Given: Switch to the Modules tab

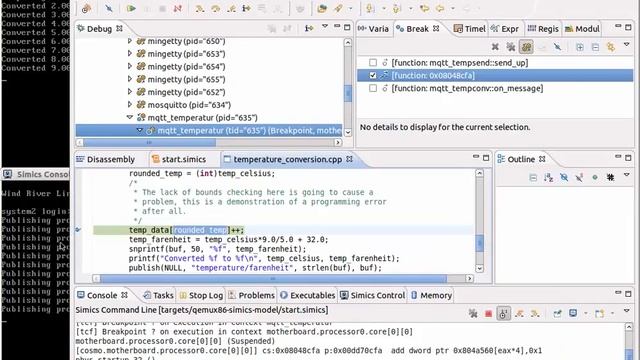Looking at the screenshot, I should coord(582,29).
